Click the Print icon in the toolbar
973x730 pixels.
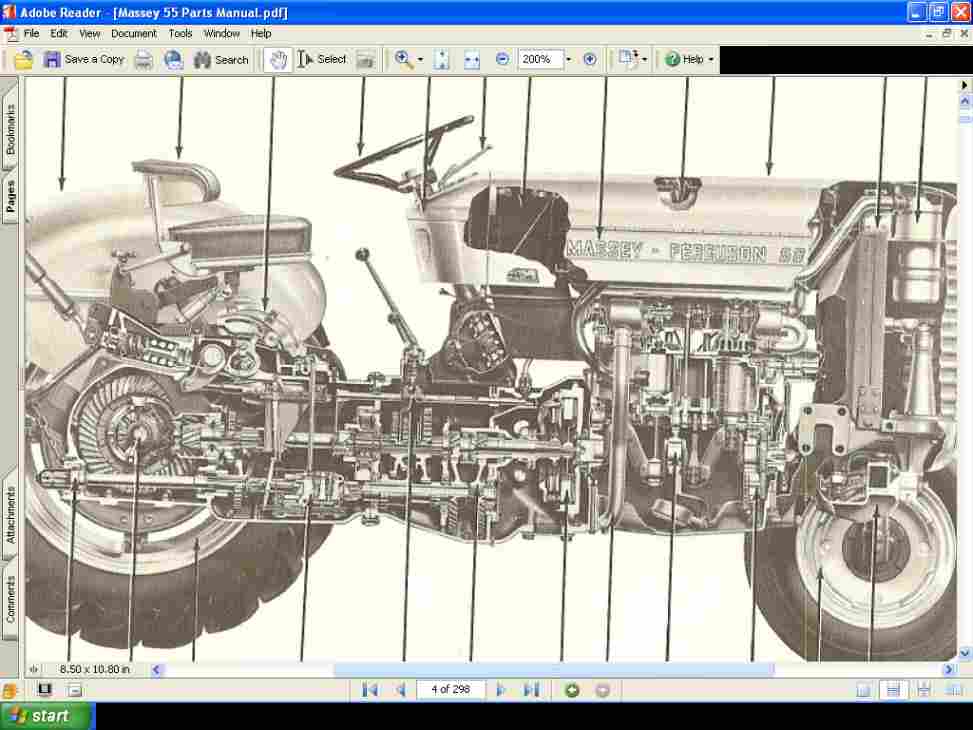pos(143,60)
